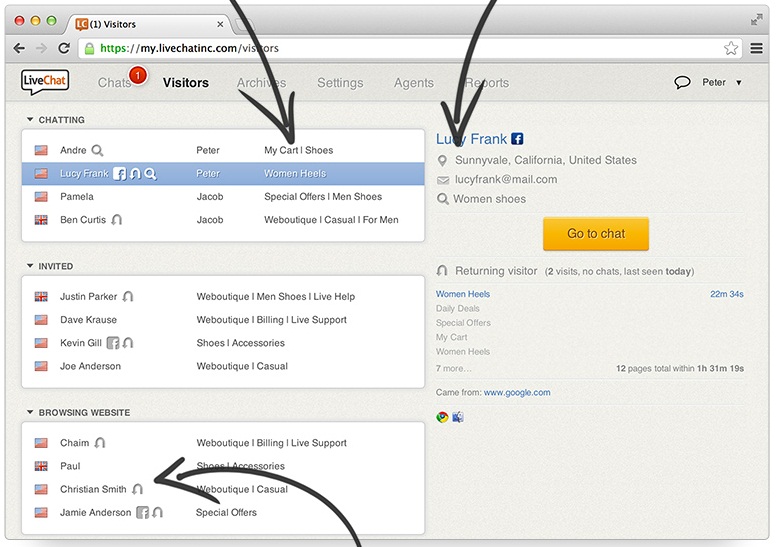Select visitor Christian Smith in browsing list
Viewport: 778px width, 547px height.
click(x=93, y=490)
